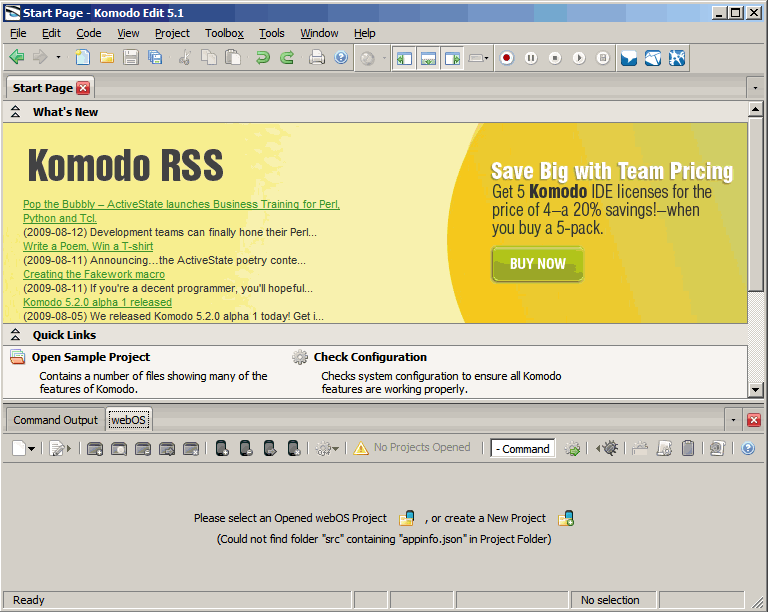Click the yellow warning triangle icon
Screen dimensions: 768x612
361,448
